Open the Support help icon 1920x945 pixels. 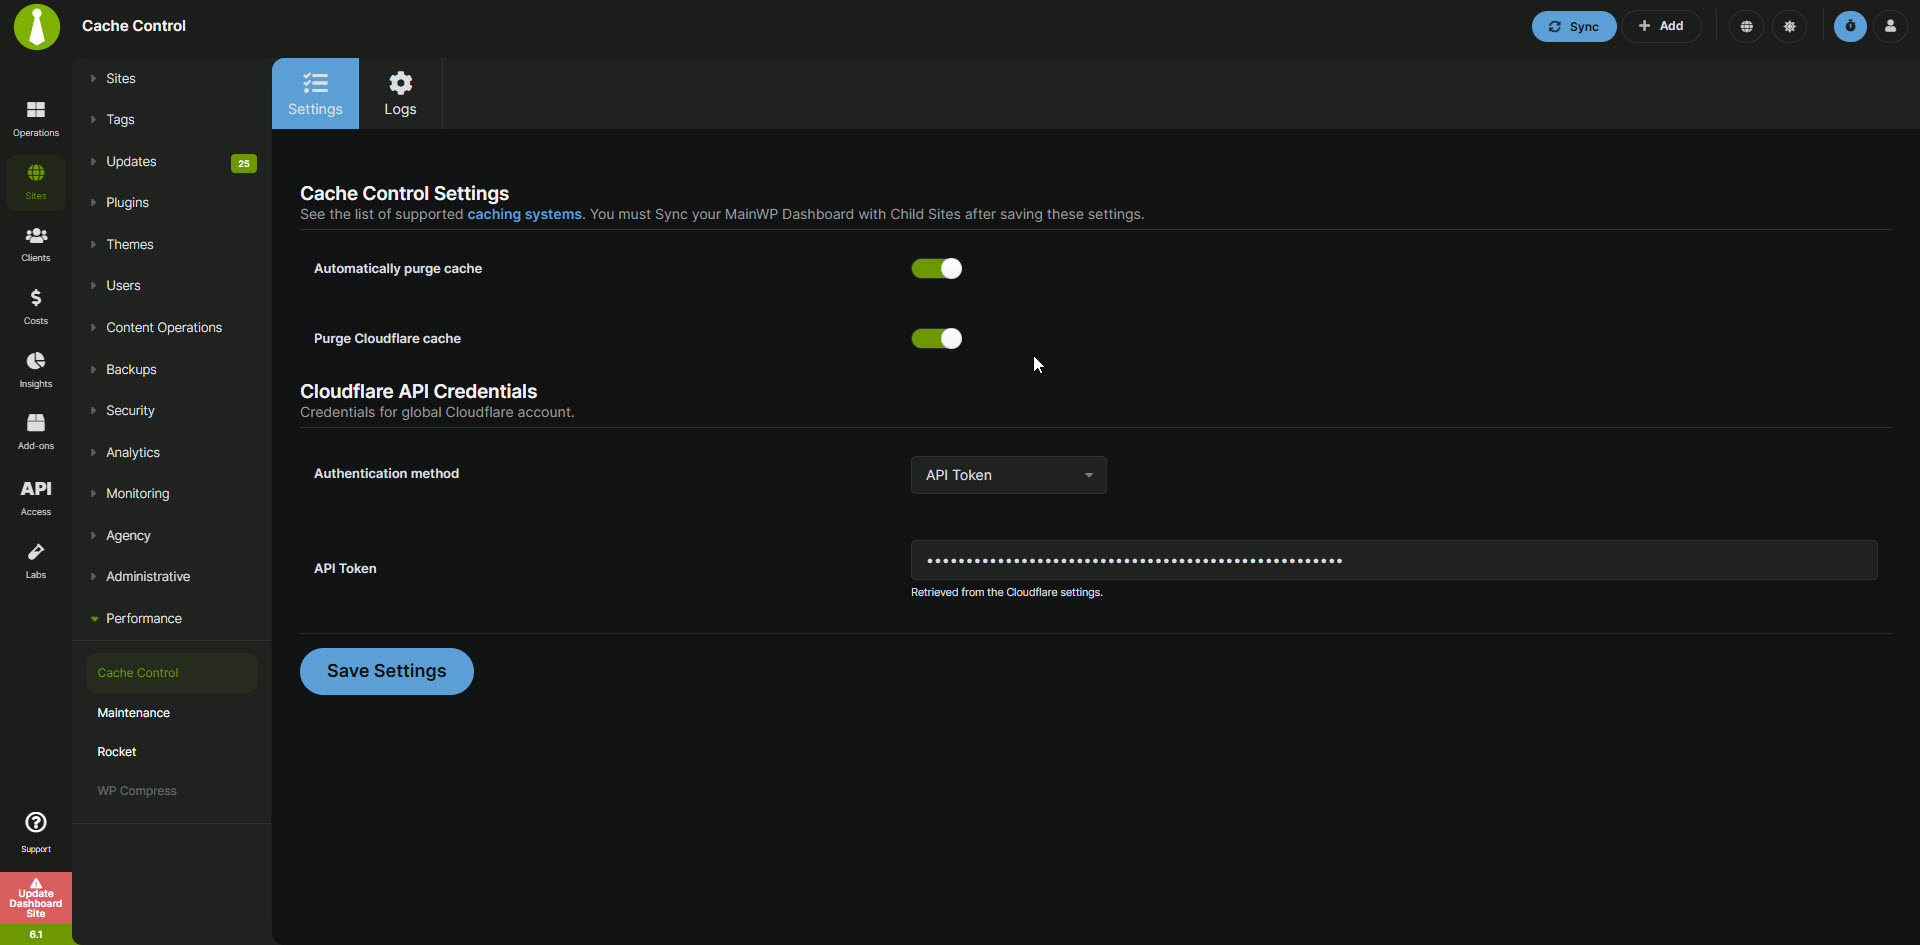(x=36, y=832)
